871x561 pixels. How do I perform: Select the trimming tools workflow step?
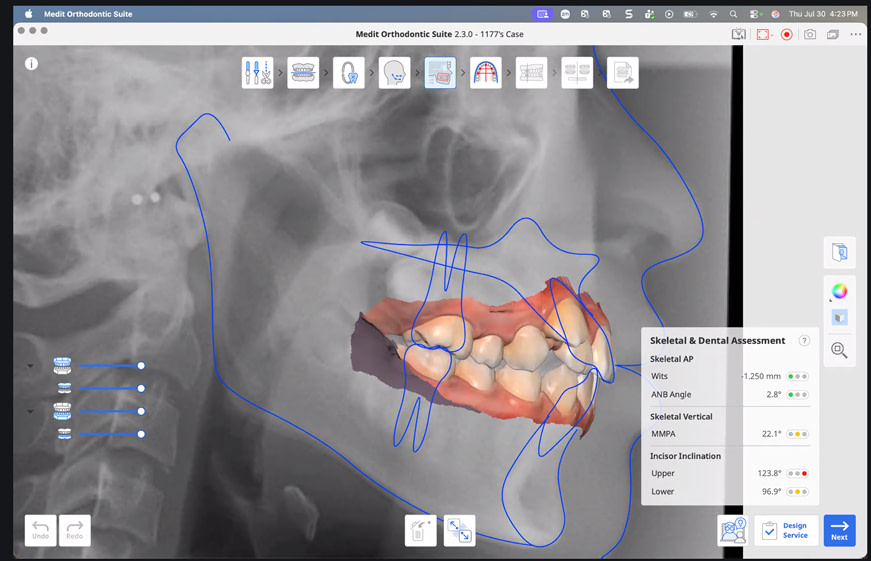click(x=257, y=73)
